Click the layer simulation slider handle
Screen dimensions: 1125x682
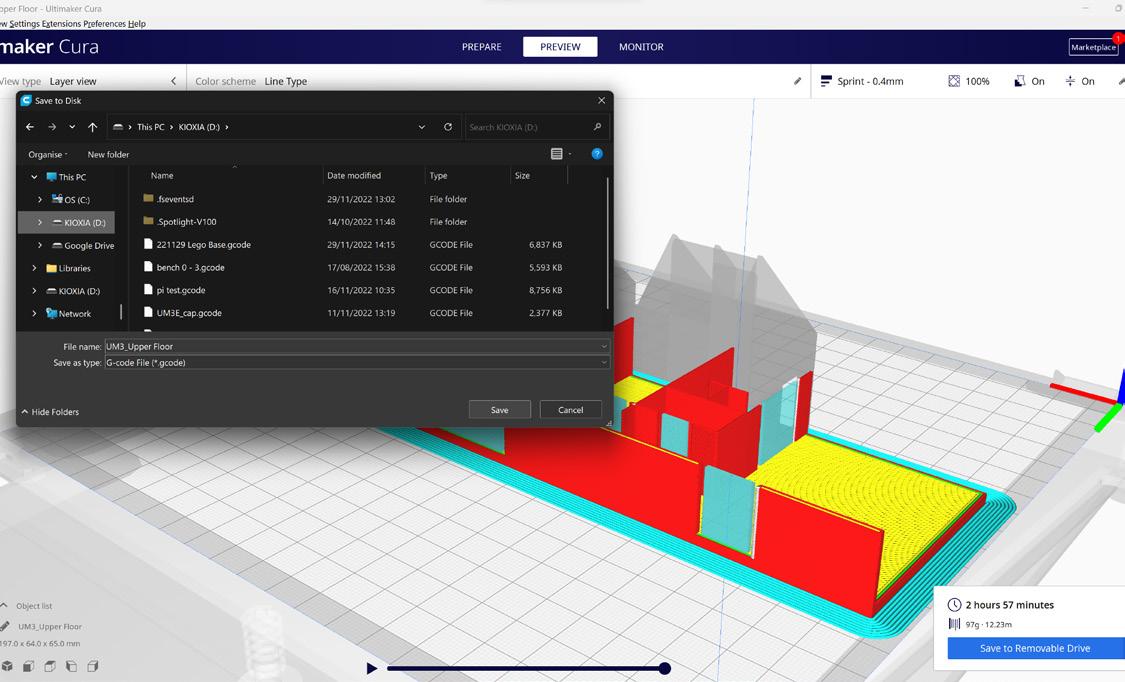(x=665, y=668)
